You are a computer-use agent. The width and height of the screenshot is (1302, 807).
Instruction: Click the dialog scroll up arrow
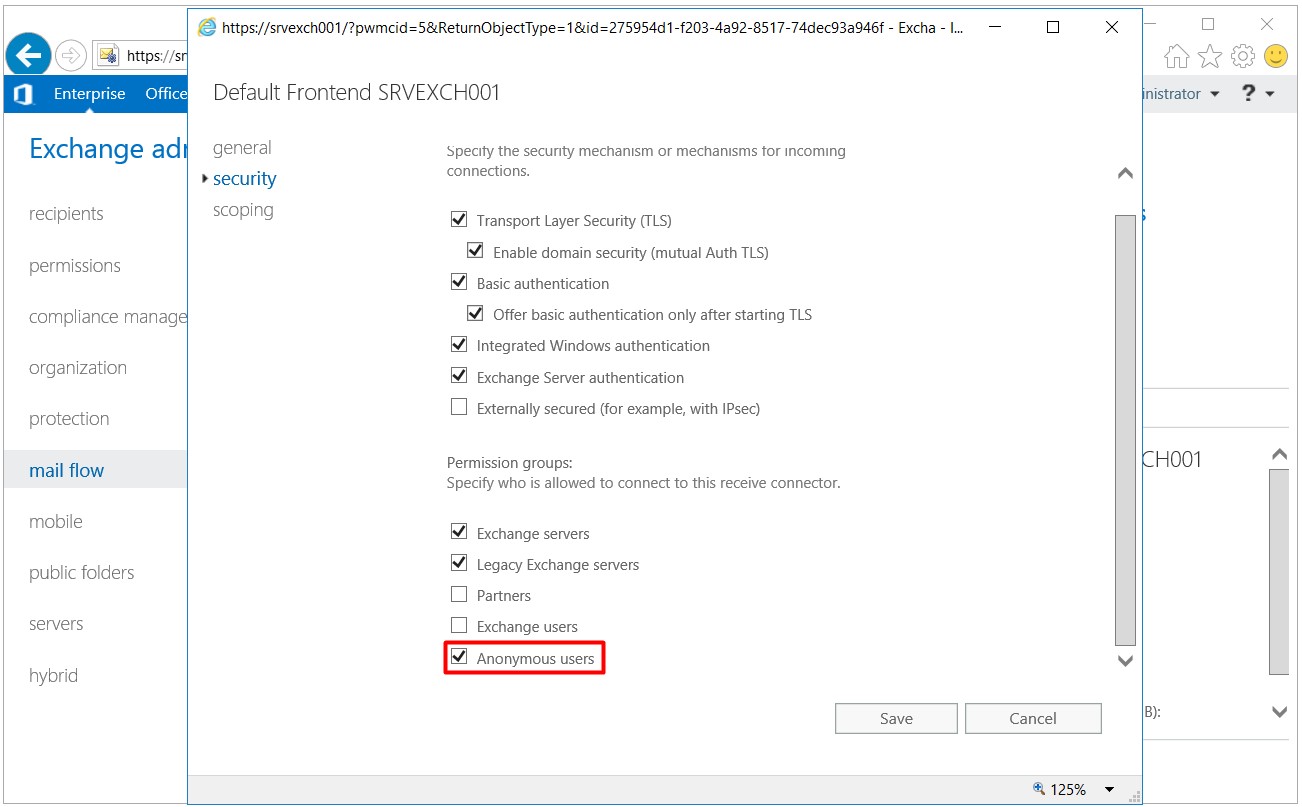[x=1125, y=174]
